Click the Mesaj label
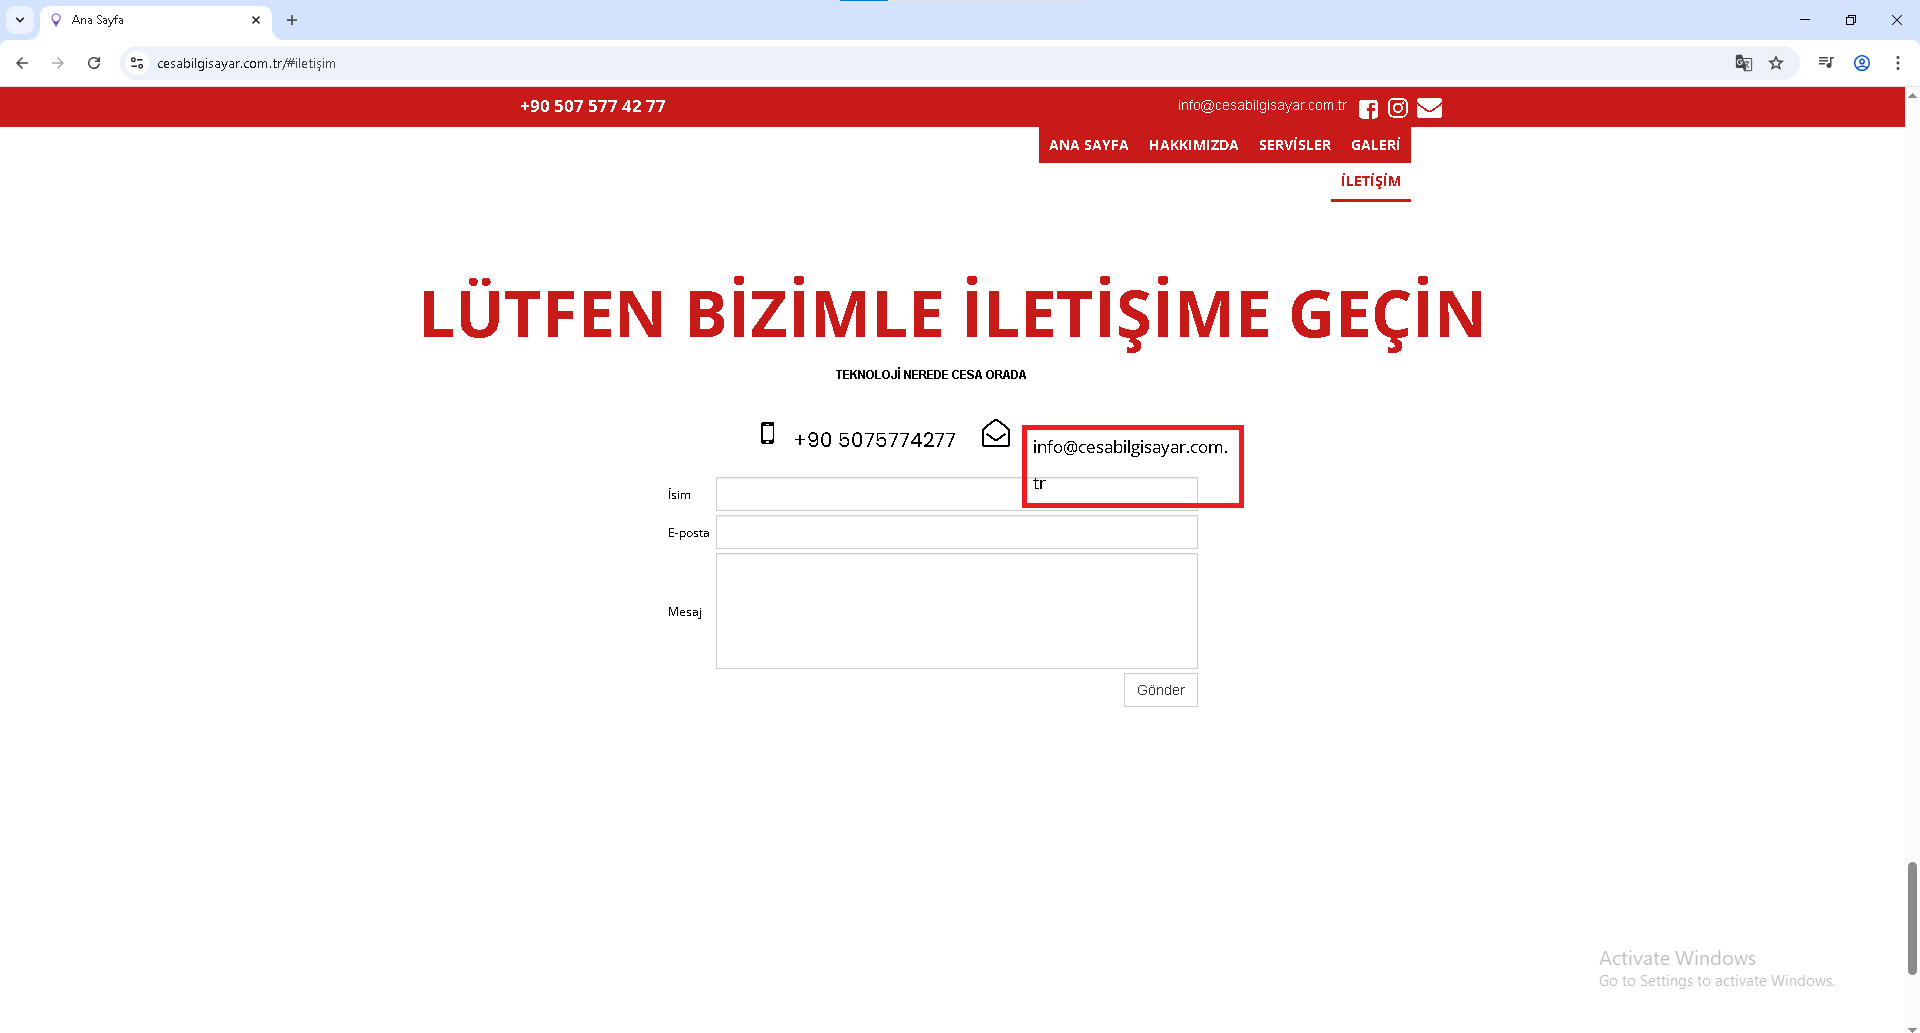 tap(684, 612)
